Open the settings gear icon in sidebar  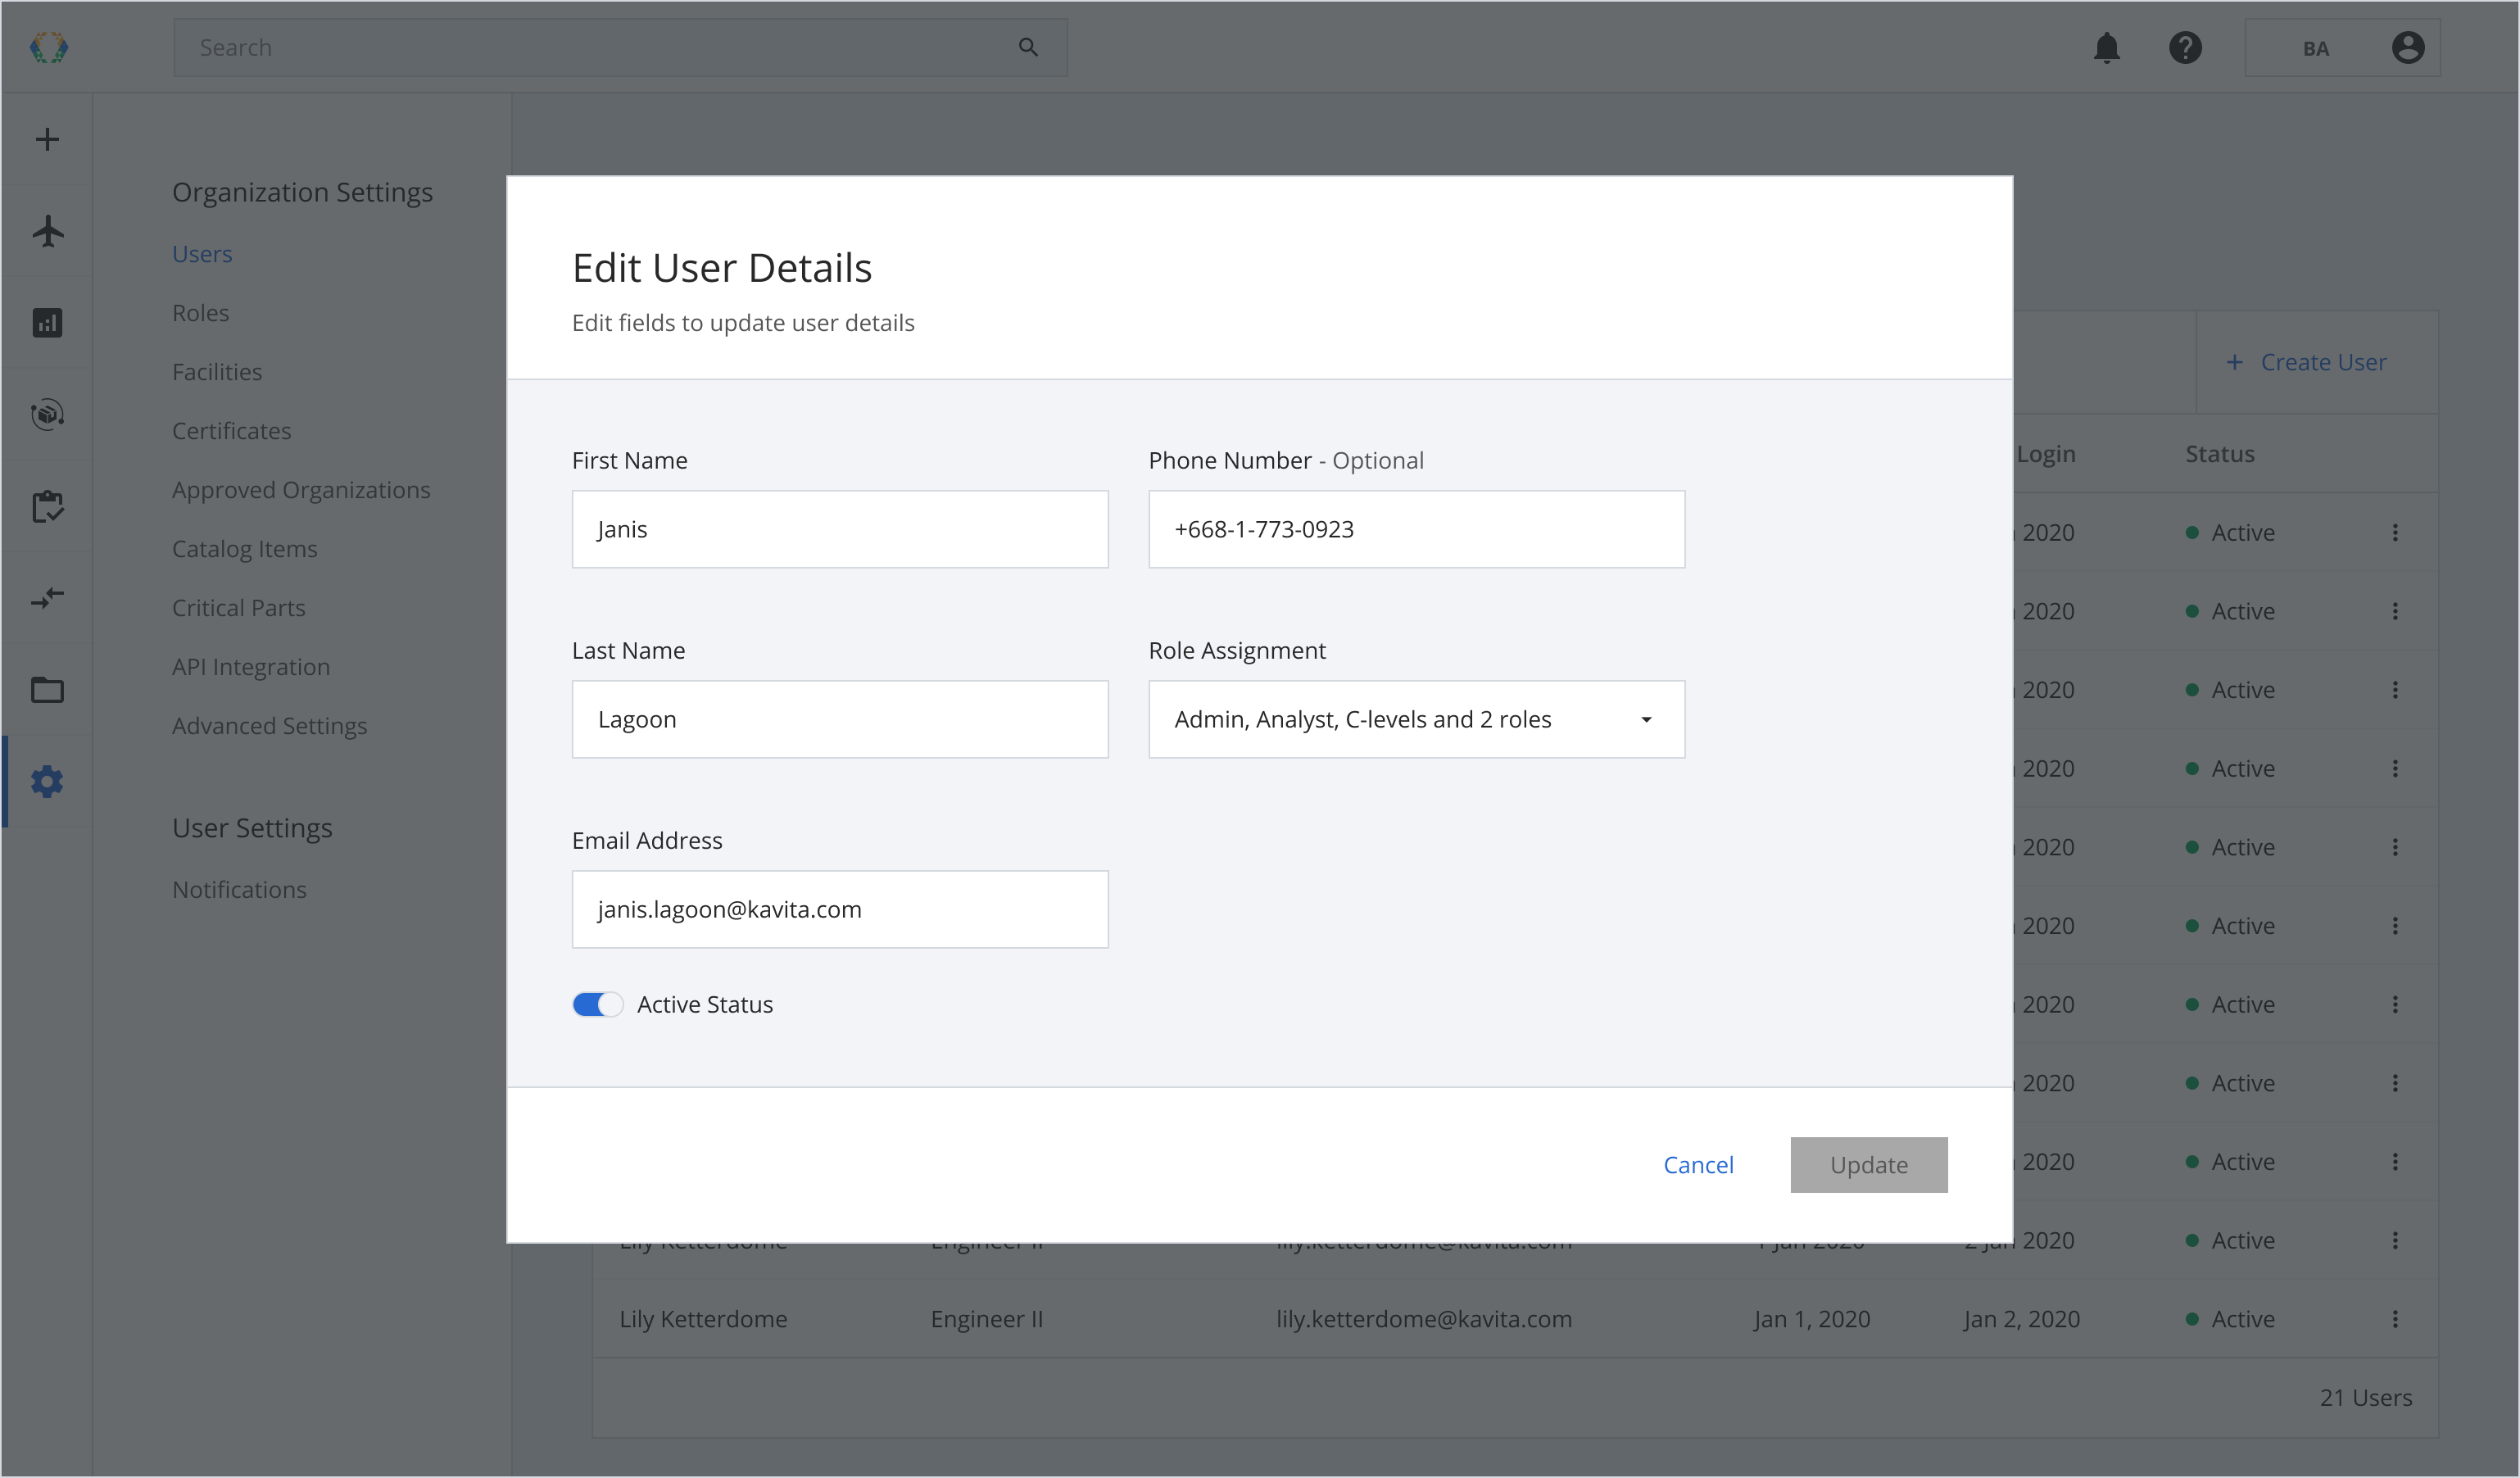(x=47, y=781)
